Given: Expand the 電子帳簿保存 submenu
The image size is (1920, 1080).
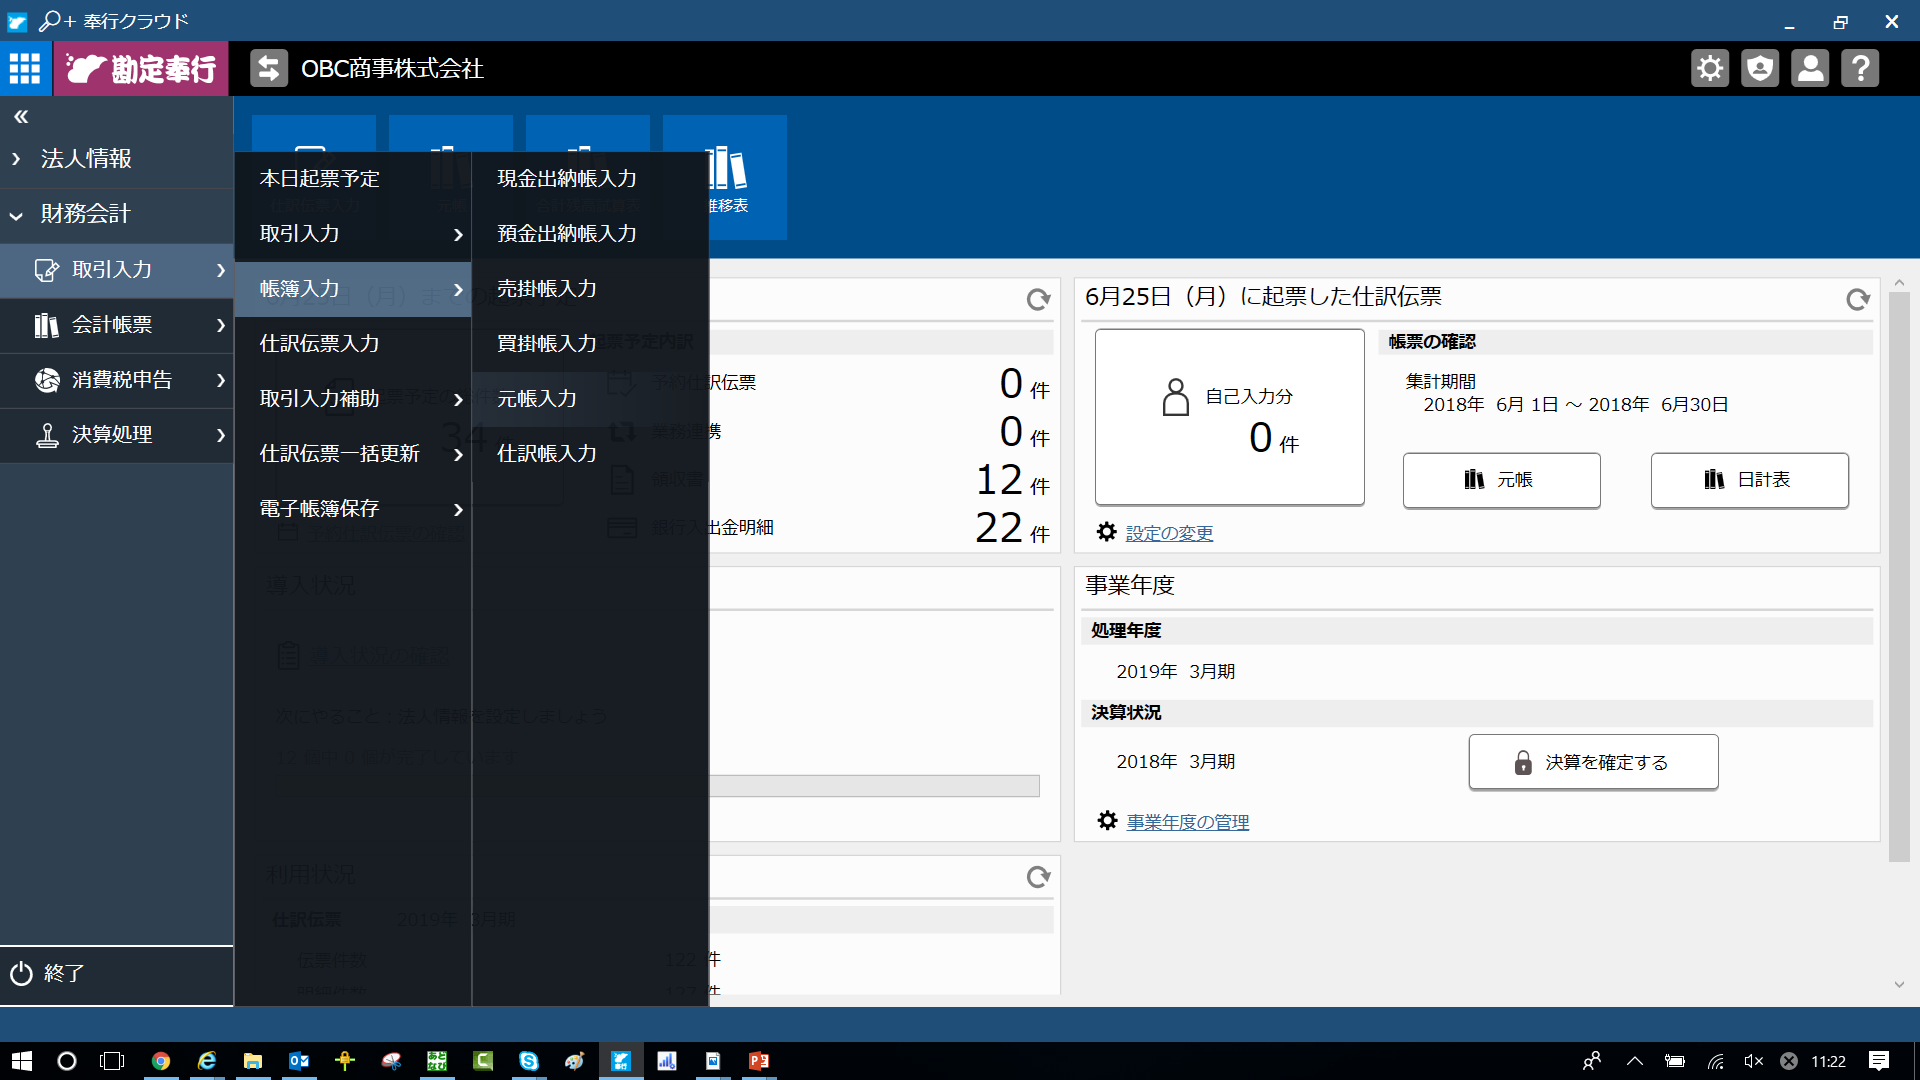Looking at the screenshot, I should [318, 508].
